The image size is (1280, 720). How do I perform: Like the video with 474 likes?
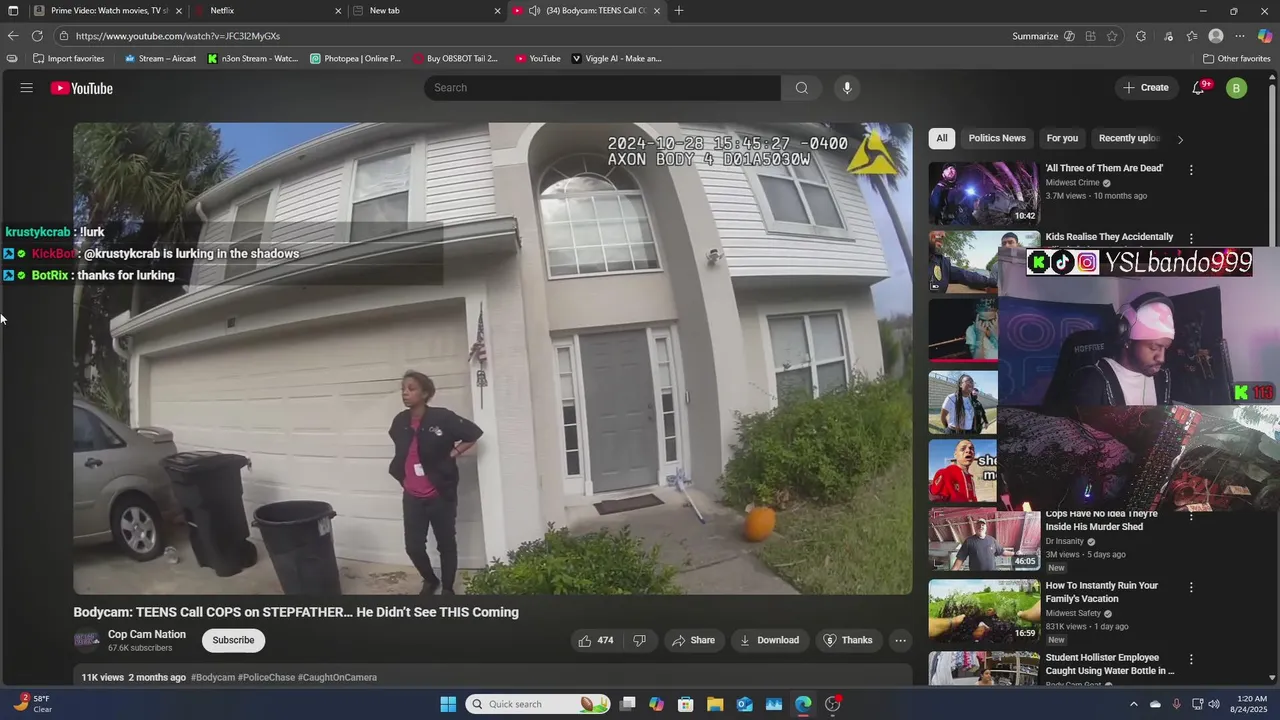point(595,640)
